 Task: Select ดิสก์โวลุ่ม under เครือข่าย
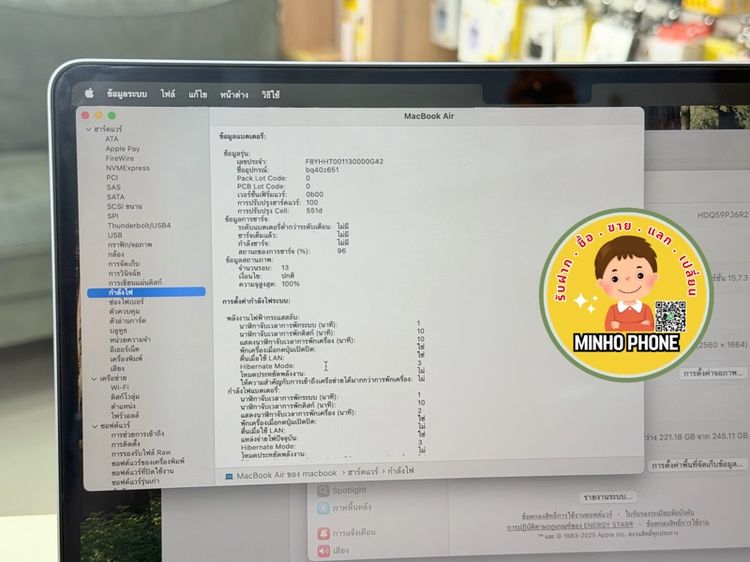125,397
